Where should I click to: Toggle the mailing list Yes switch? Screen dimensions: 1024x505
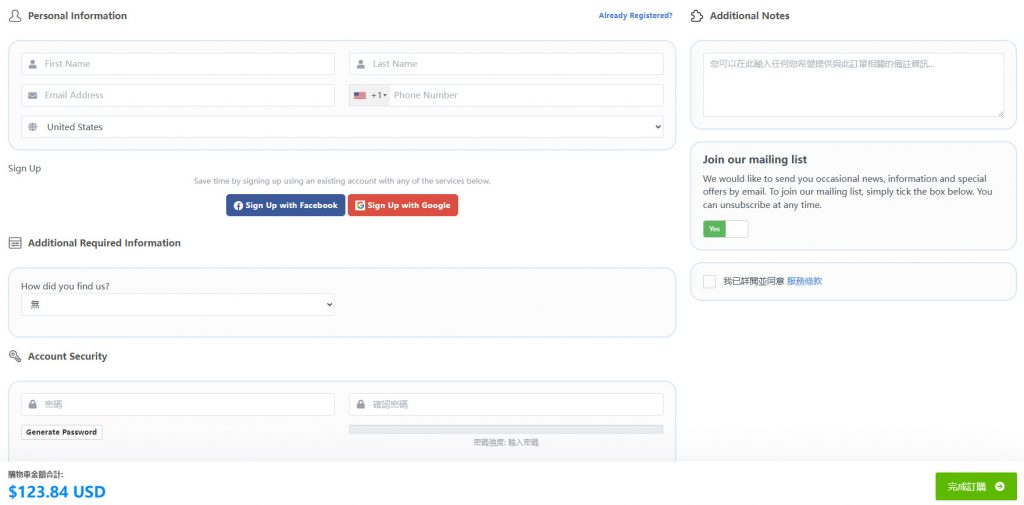(725, 229)
